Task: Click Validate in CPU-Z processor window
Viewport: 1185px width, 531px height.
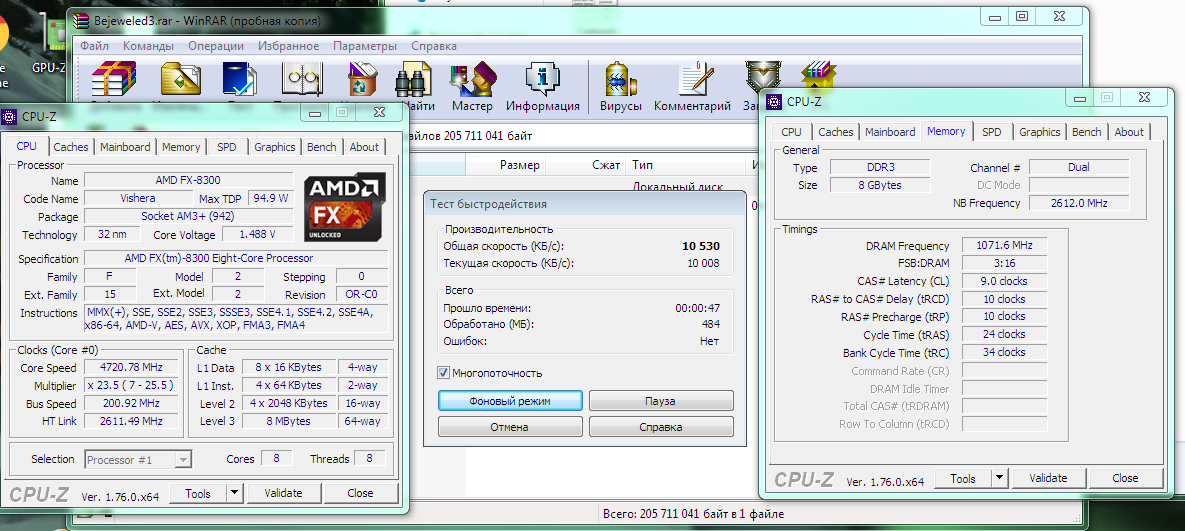Action: click(283, 493)
